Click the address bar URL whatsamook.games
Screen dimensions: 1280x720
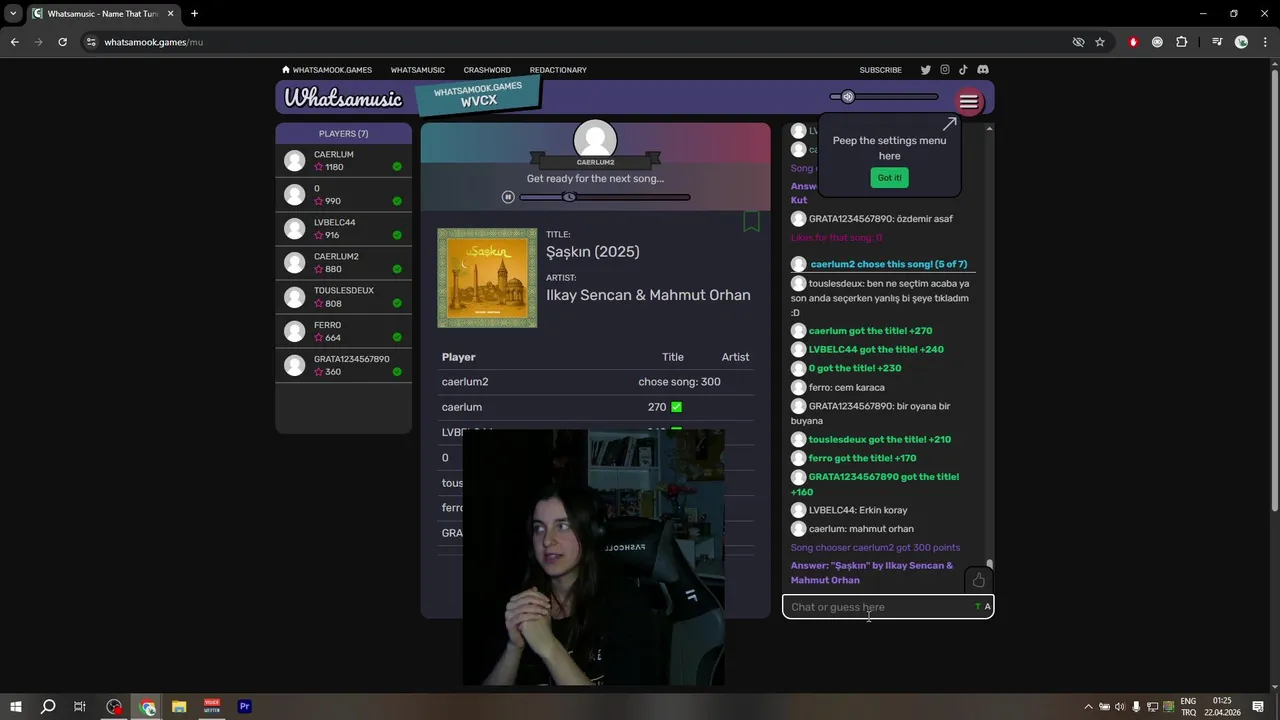click(x=153, y=42)
